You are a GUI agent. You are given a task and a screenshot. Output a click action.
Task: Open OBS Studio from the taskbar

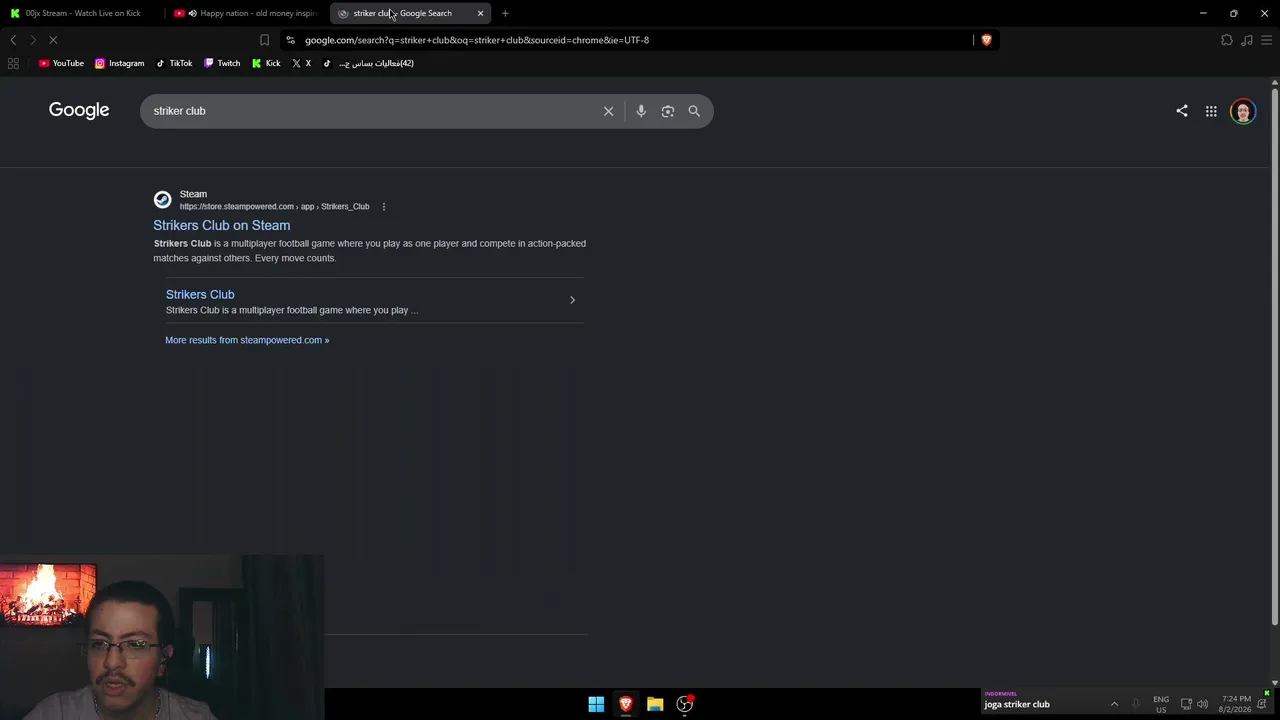(685, 704)
